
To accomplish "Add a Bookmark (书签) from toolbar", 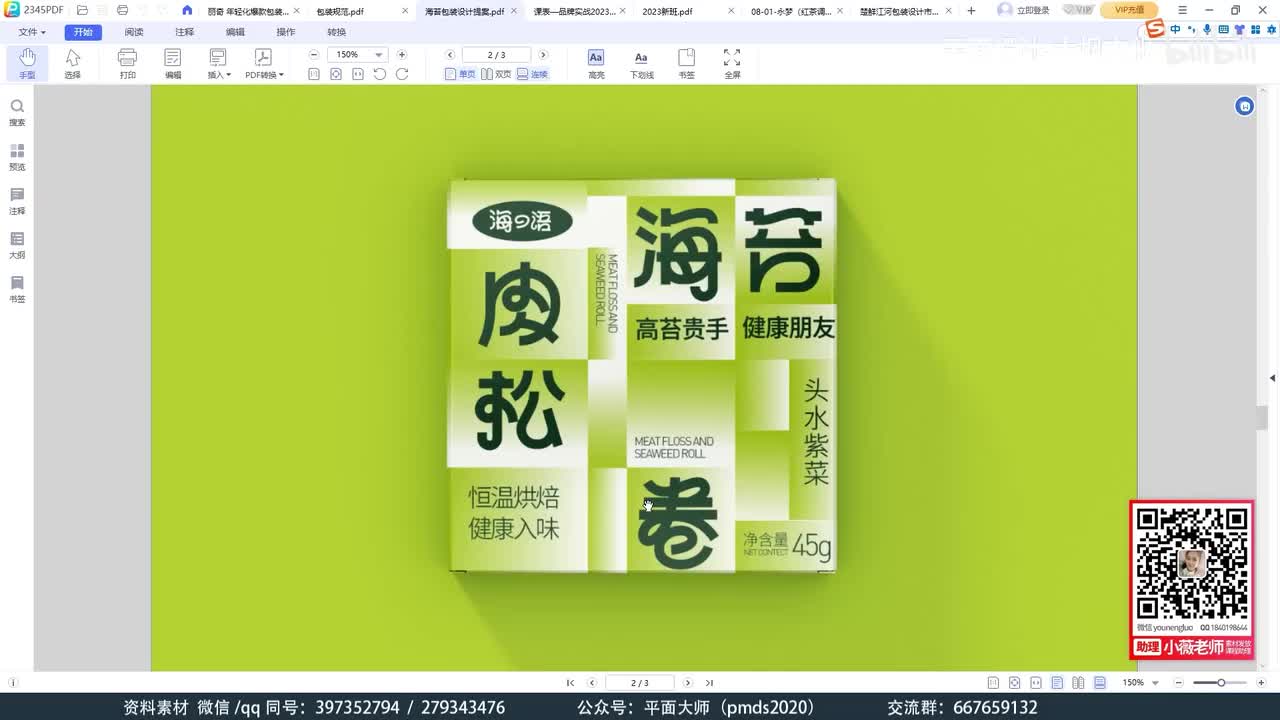I will tap(686, 63).
